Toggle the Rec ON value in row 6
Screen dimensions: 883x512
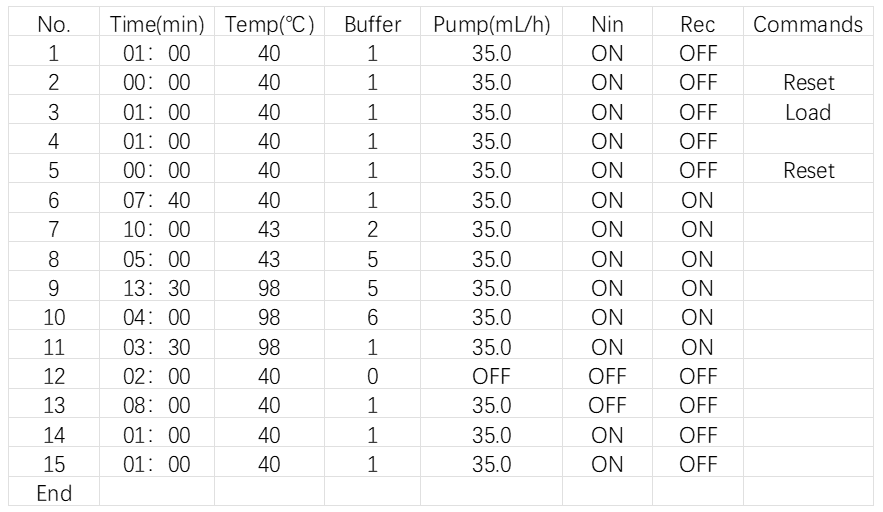[x=697, y=200]
